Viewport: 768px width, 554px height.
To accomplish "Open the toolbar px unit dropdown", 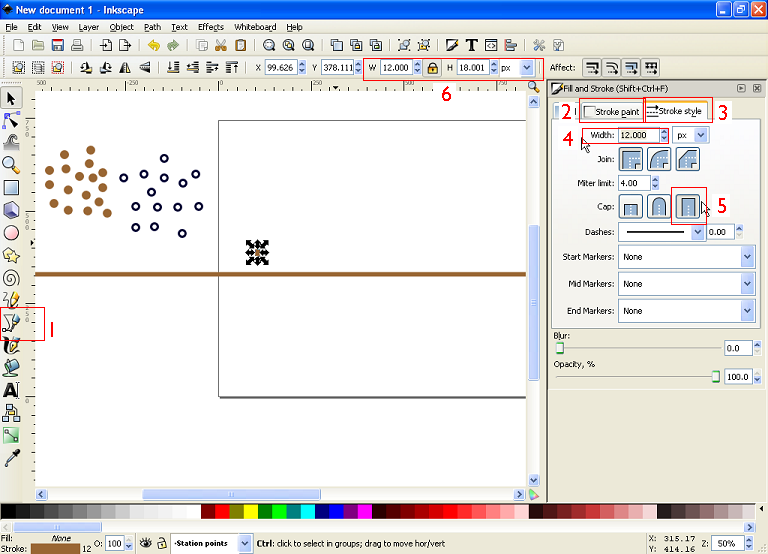I will click(527, 68).
